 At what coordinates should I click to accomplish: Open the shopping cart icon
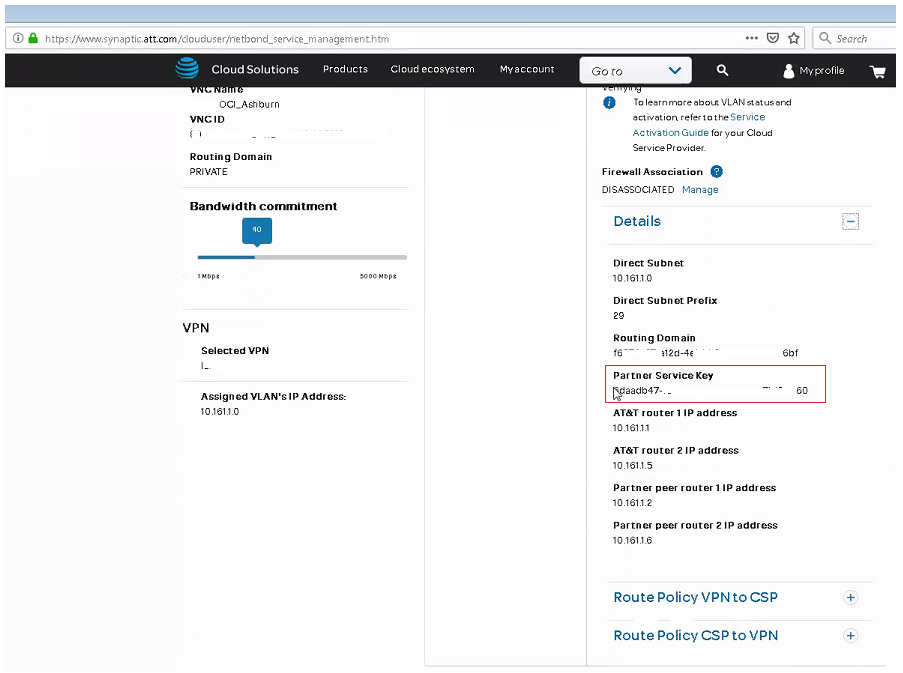click(x=877, y=71)
